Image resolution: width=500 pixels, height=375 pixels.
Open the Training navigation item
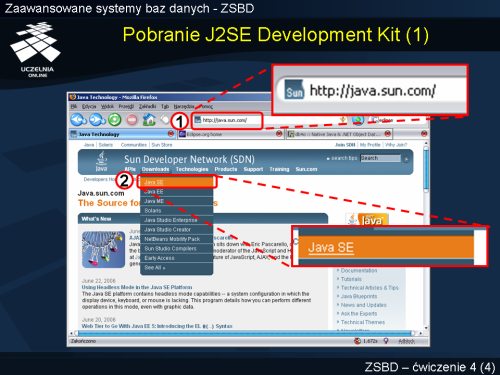pyautogui.click(x=279, y=169)
